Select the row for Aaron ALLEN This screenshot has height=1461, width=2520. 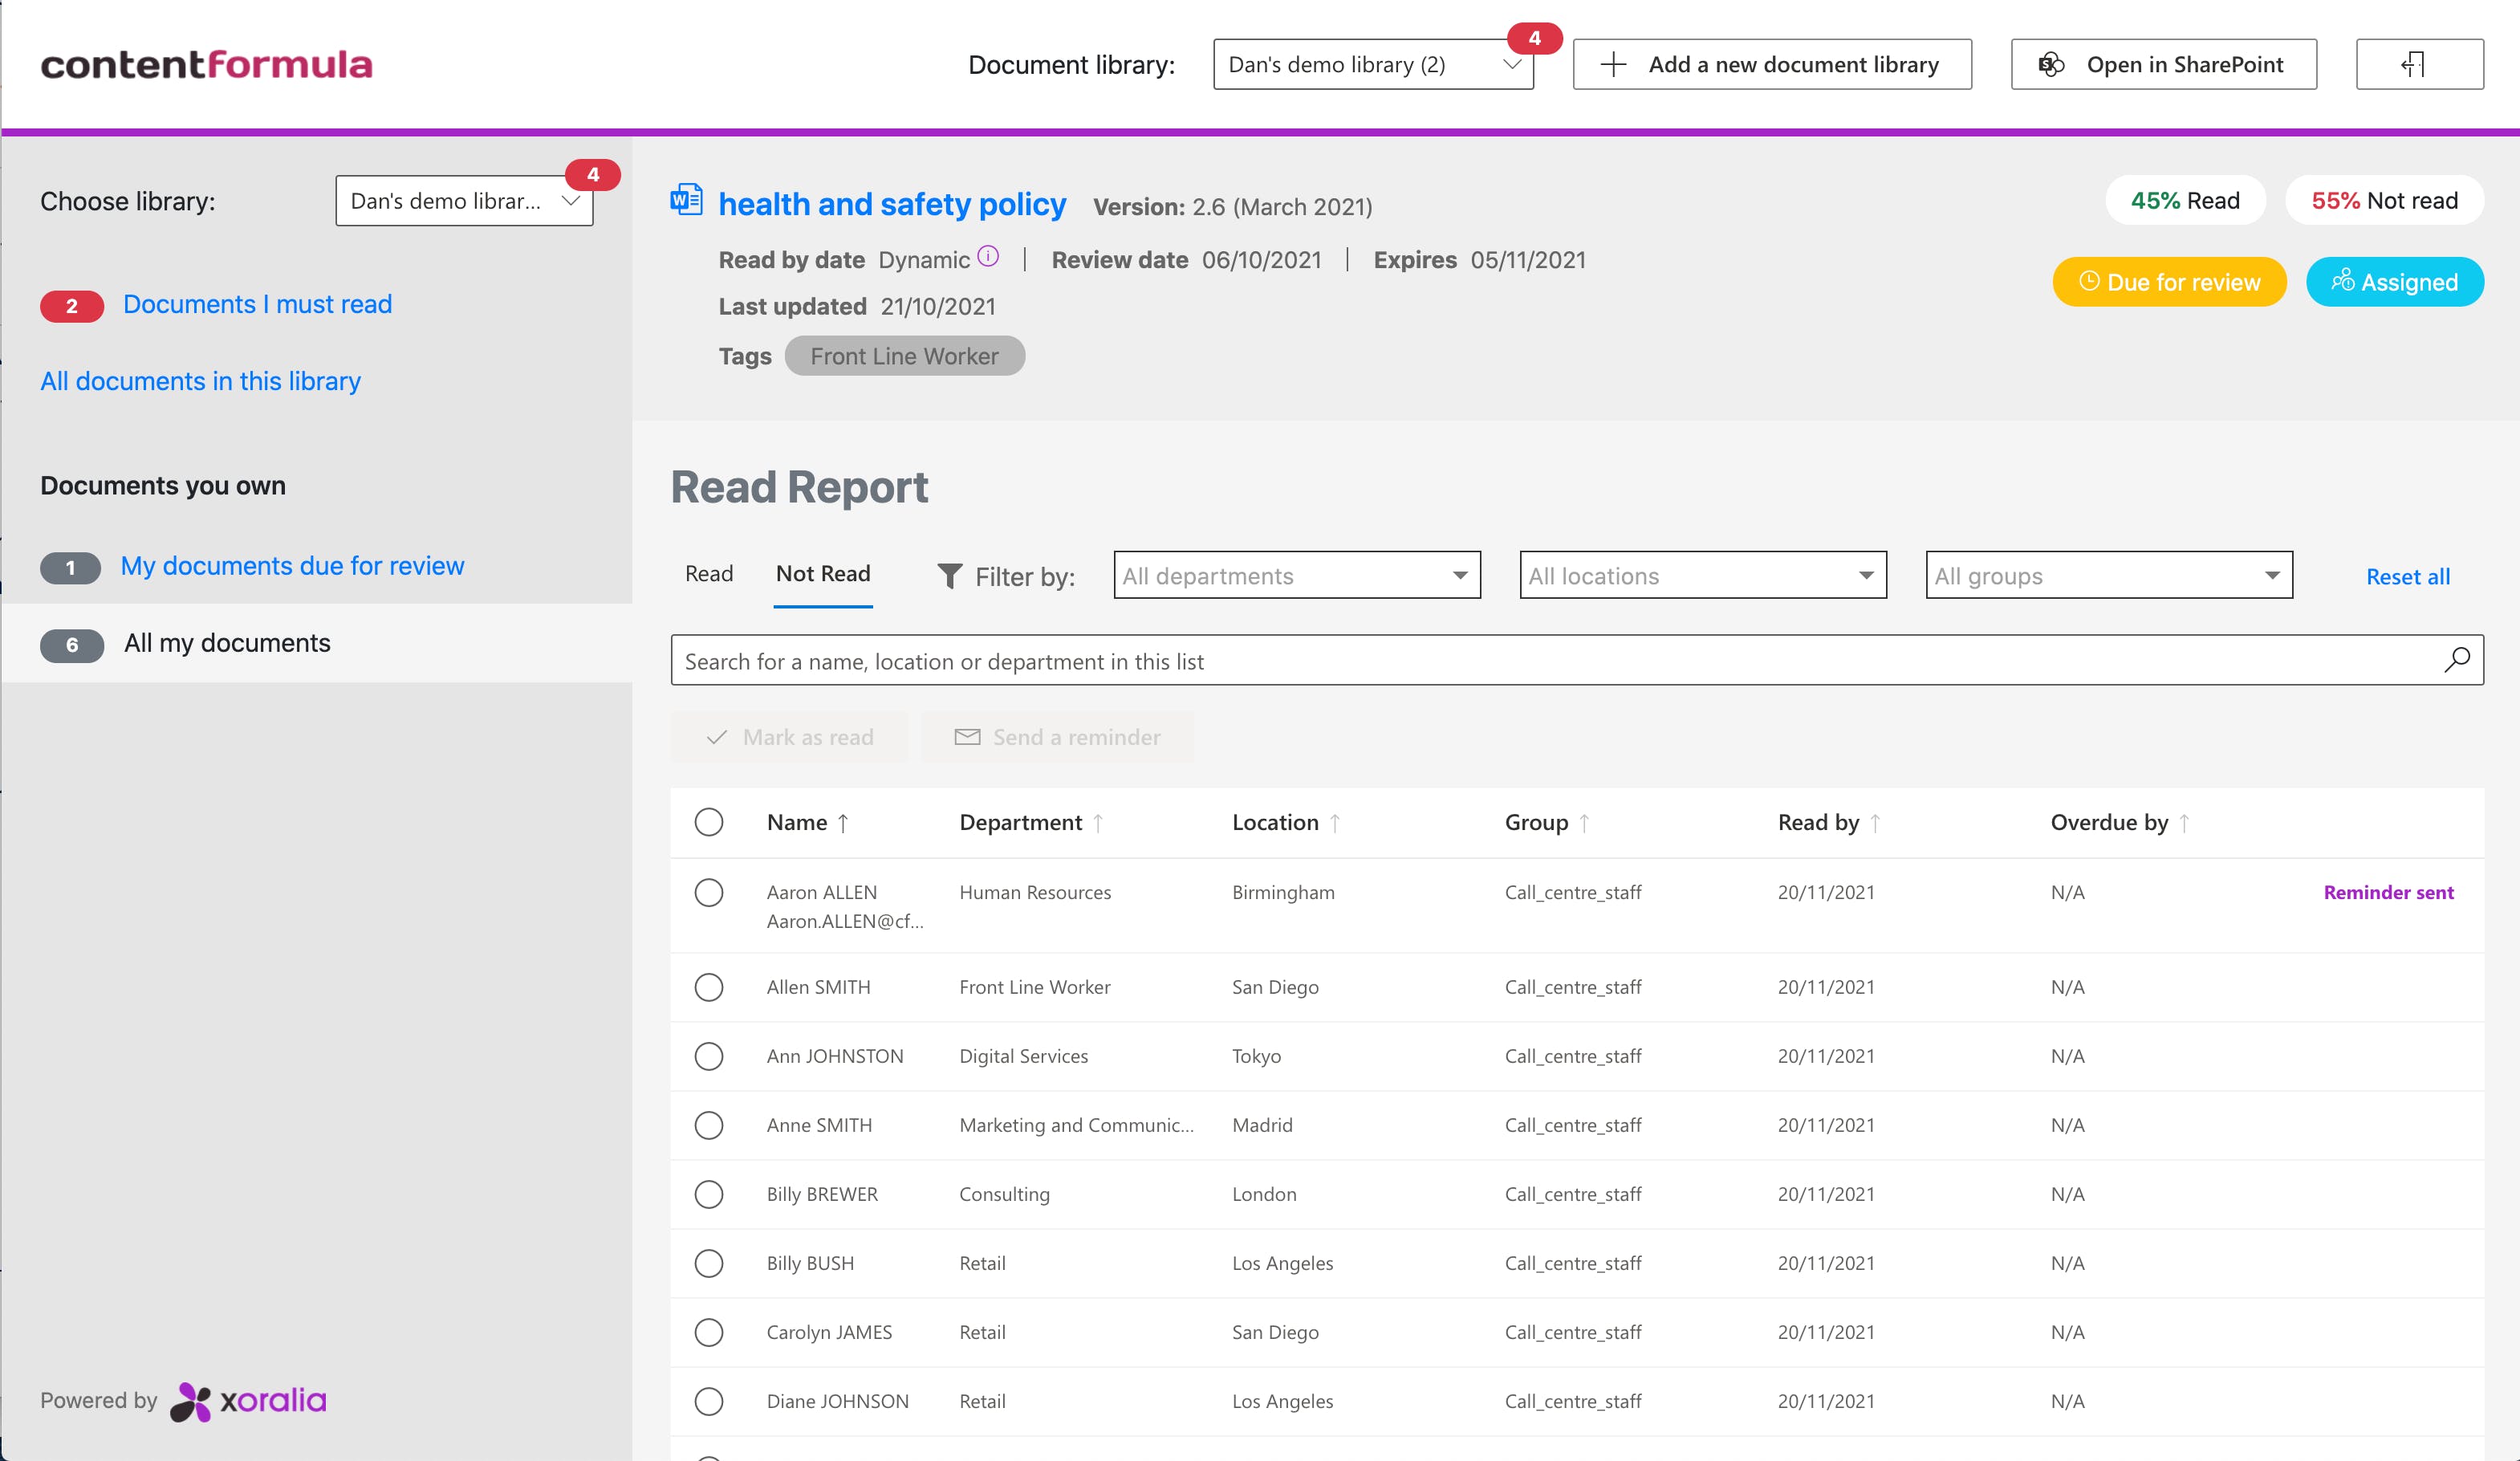[709, 892]
